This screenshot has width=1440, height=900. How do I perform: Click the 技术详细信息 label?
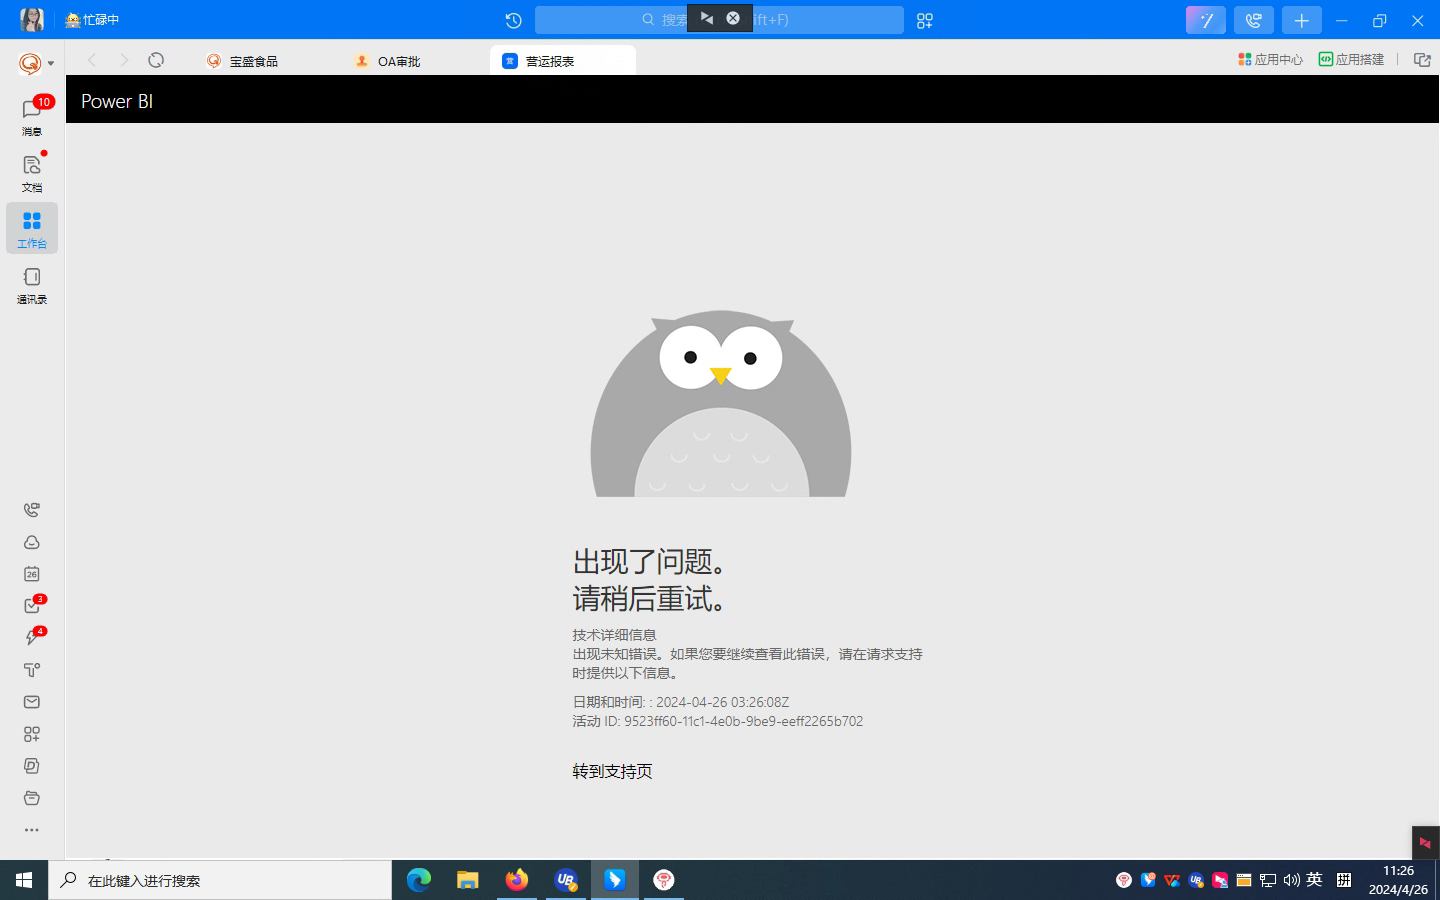(x=614, y=635)
